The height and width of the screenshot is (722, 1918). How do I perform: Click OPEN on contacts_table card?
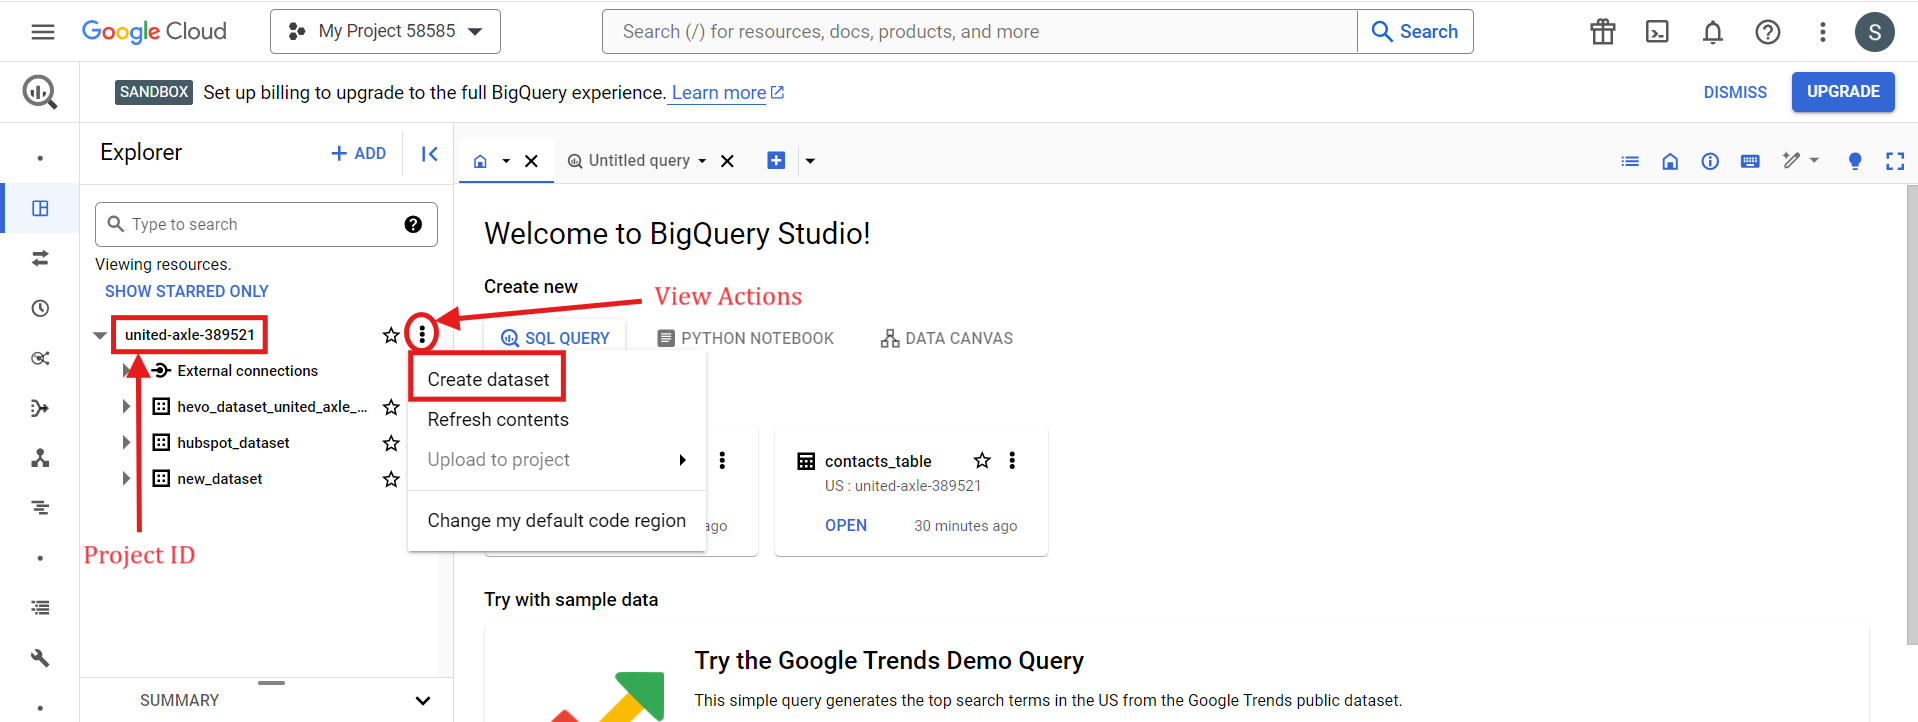[846, 525]
